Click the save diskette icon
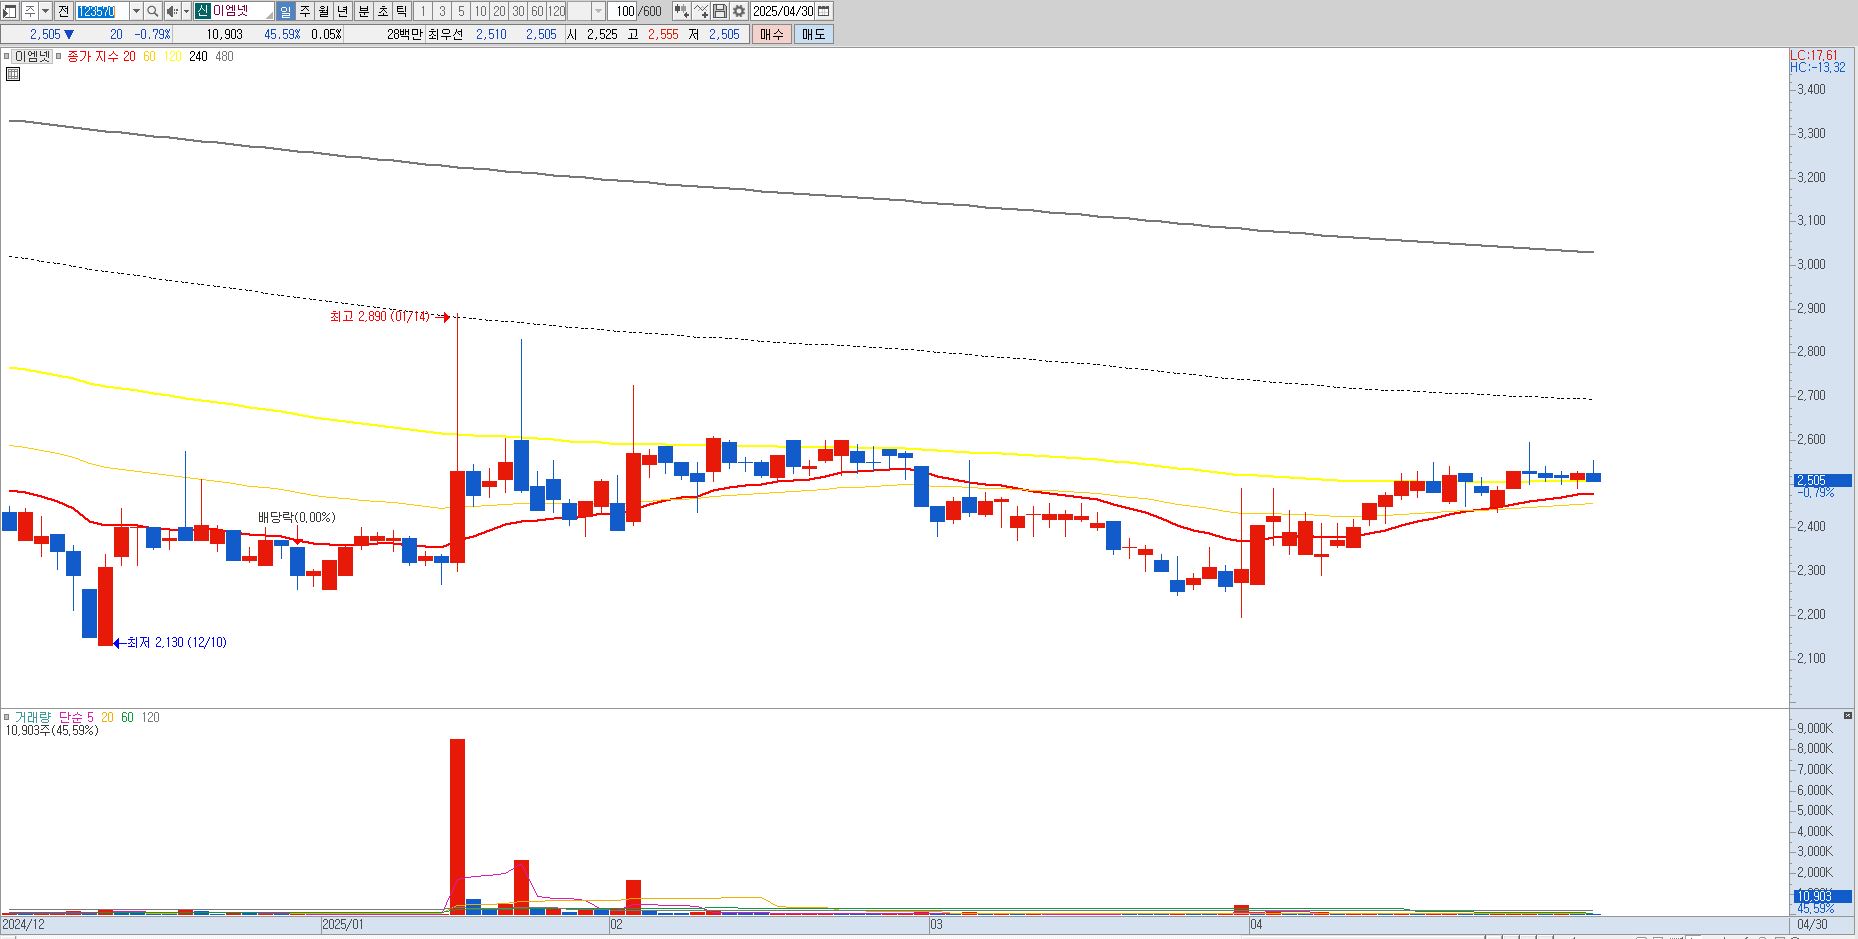Image resolution: width=1858 pixels, height=939 pixels. [720, 11]
